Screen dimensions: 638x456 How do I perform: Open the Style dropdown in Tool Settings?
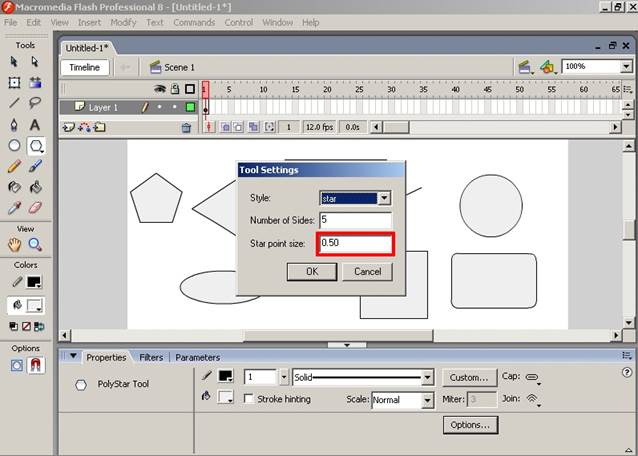point(384,198)
